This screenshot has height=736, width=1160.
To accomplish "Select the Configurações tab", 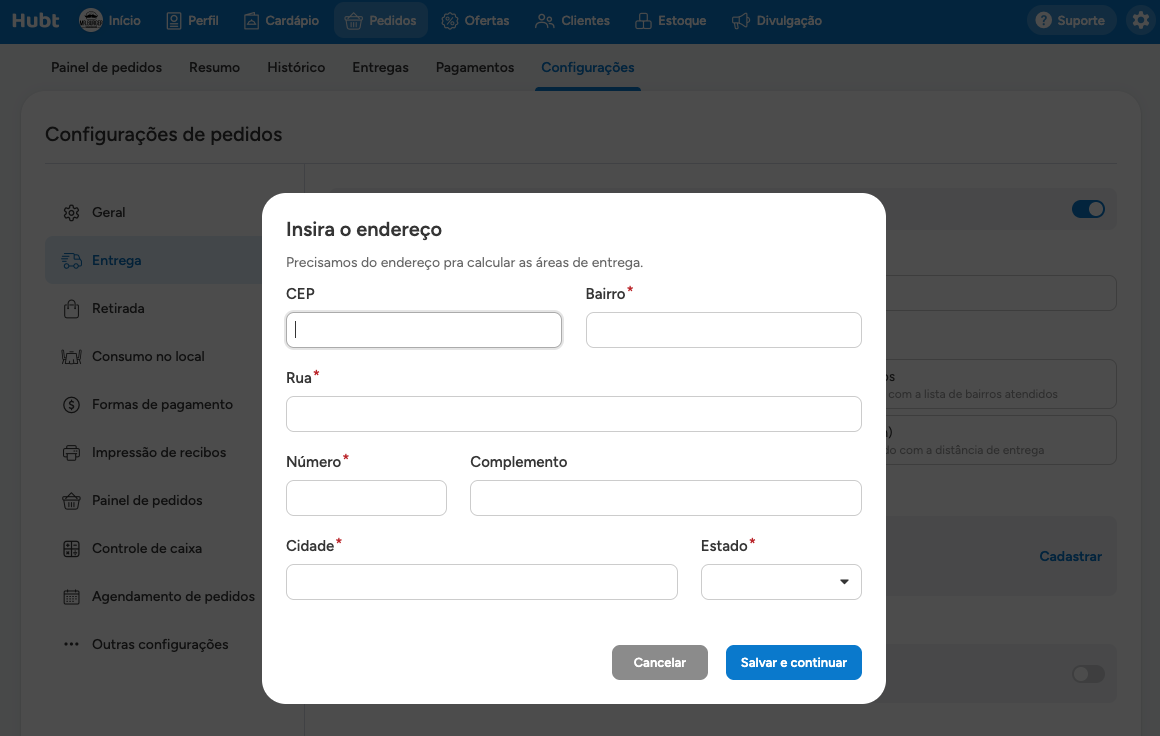I will pyautogui.click(x=588, y=67).
